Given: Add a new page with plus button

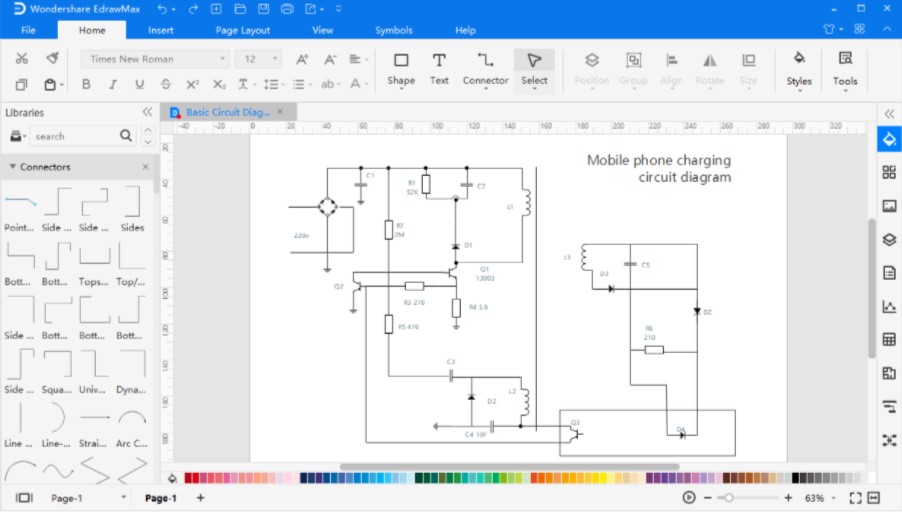Looking at the screenshot, I should pos(200,498).
